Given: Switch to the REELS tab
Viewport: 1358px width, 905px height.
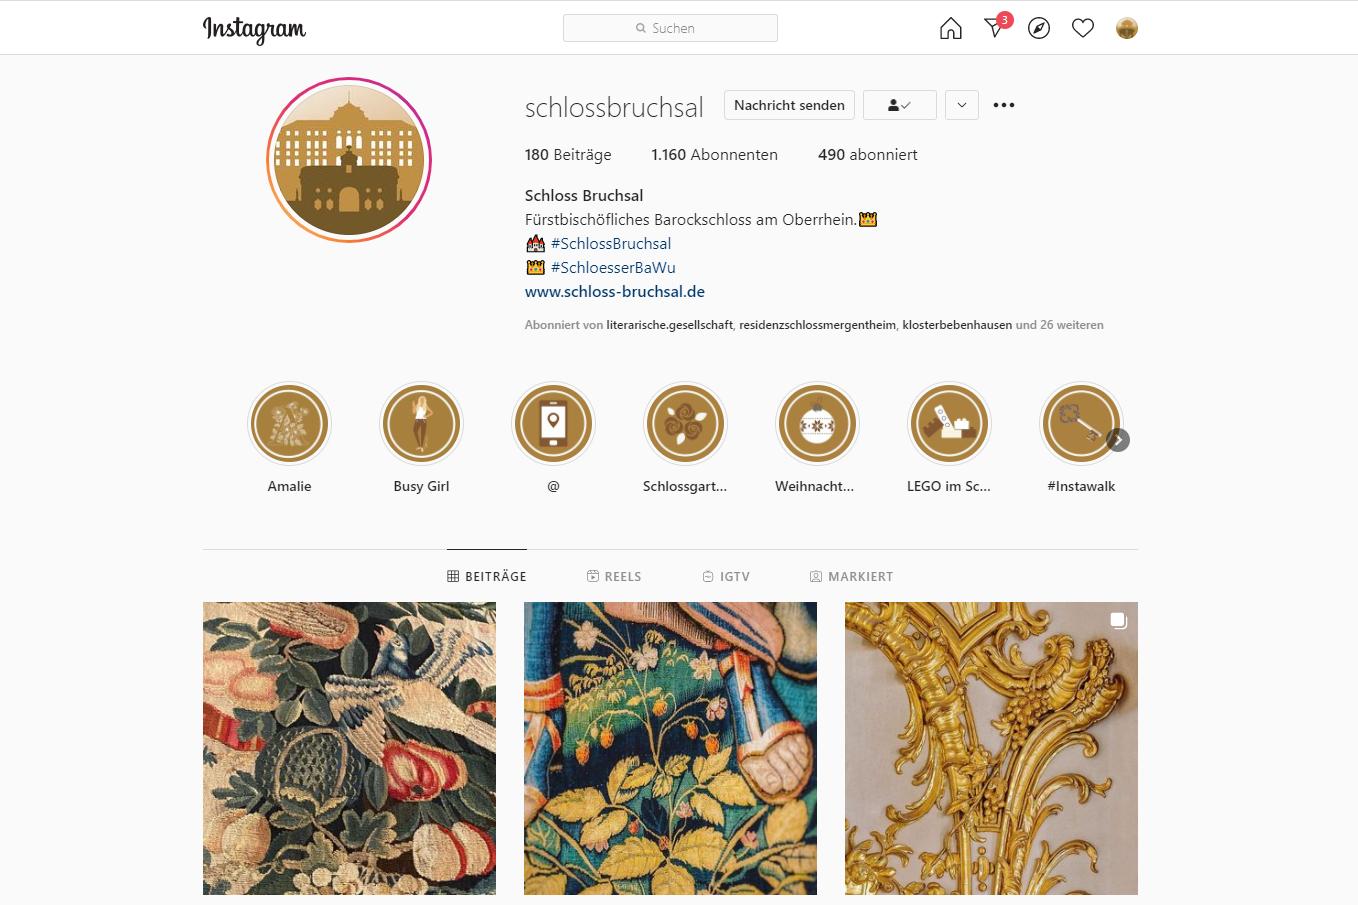Looking at the screenshot, I should pyautogui.click(x=614, y=576).
